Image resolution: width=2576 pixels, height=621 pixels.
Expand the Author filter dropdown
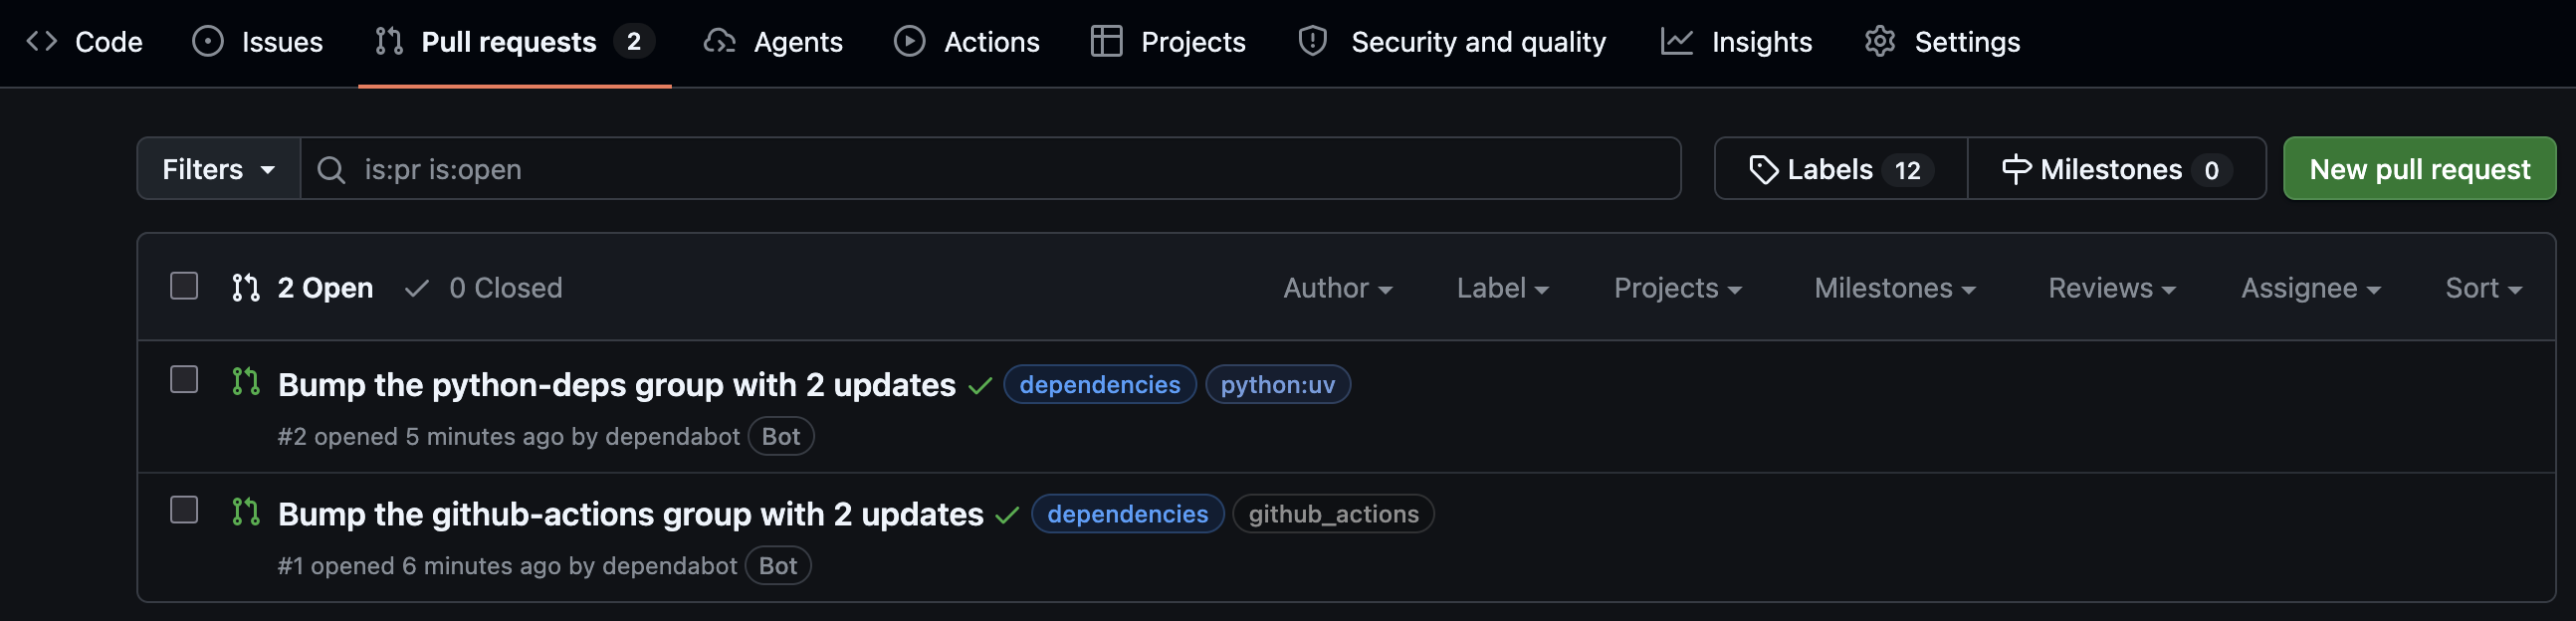pos(1338,288)
